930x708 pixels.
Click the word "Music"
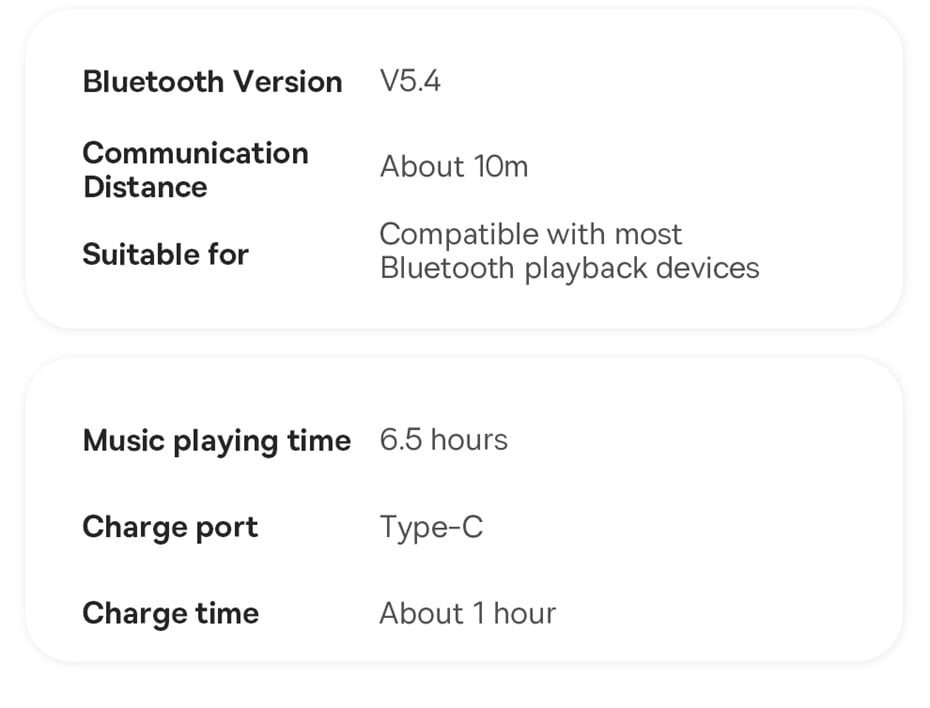(124, 440)
